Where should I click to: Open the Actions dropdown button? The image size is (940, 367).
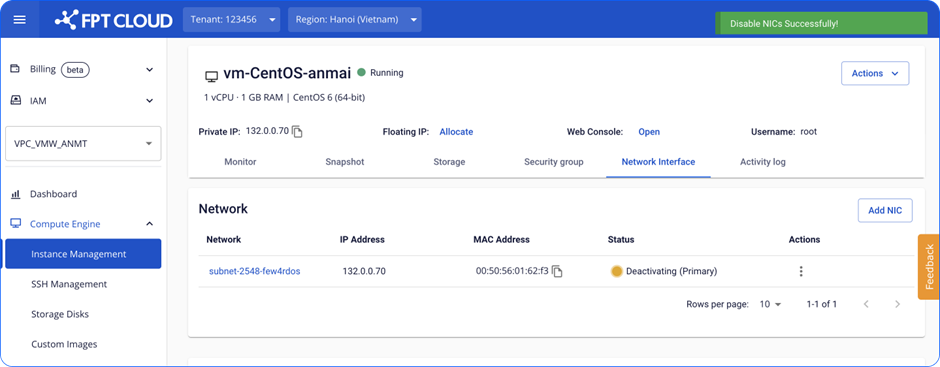coord(875,73)
